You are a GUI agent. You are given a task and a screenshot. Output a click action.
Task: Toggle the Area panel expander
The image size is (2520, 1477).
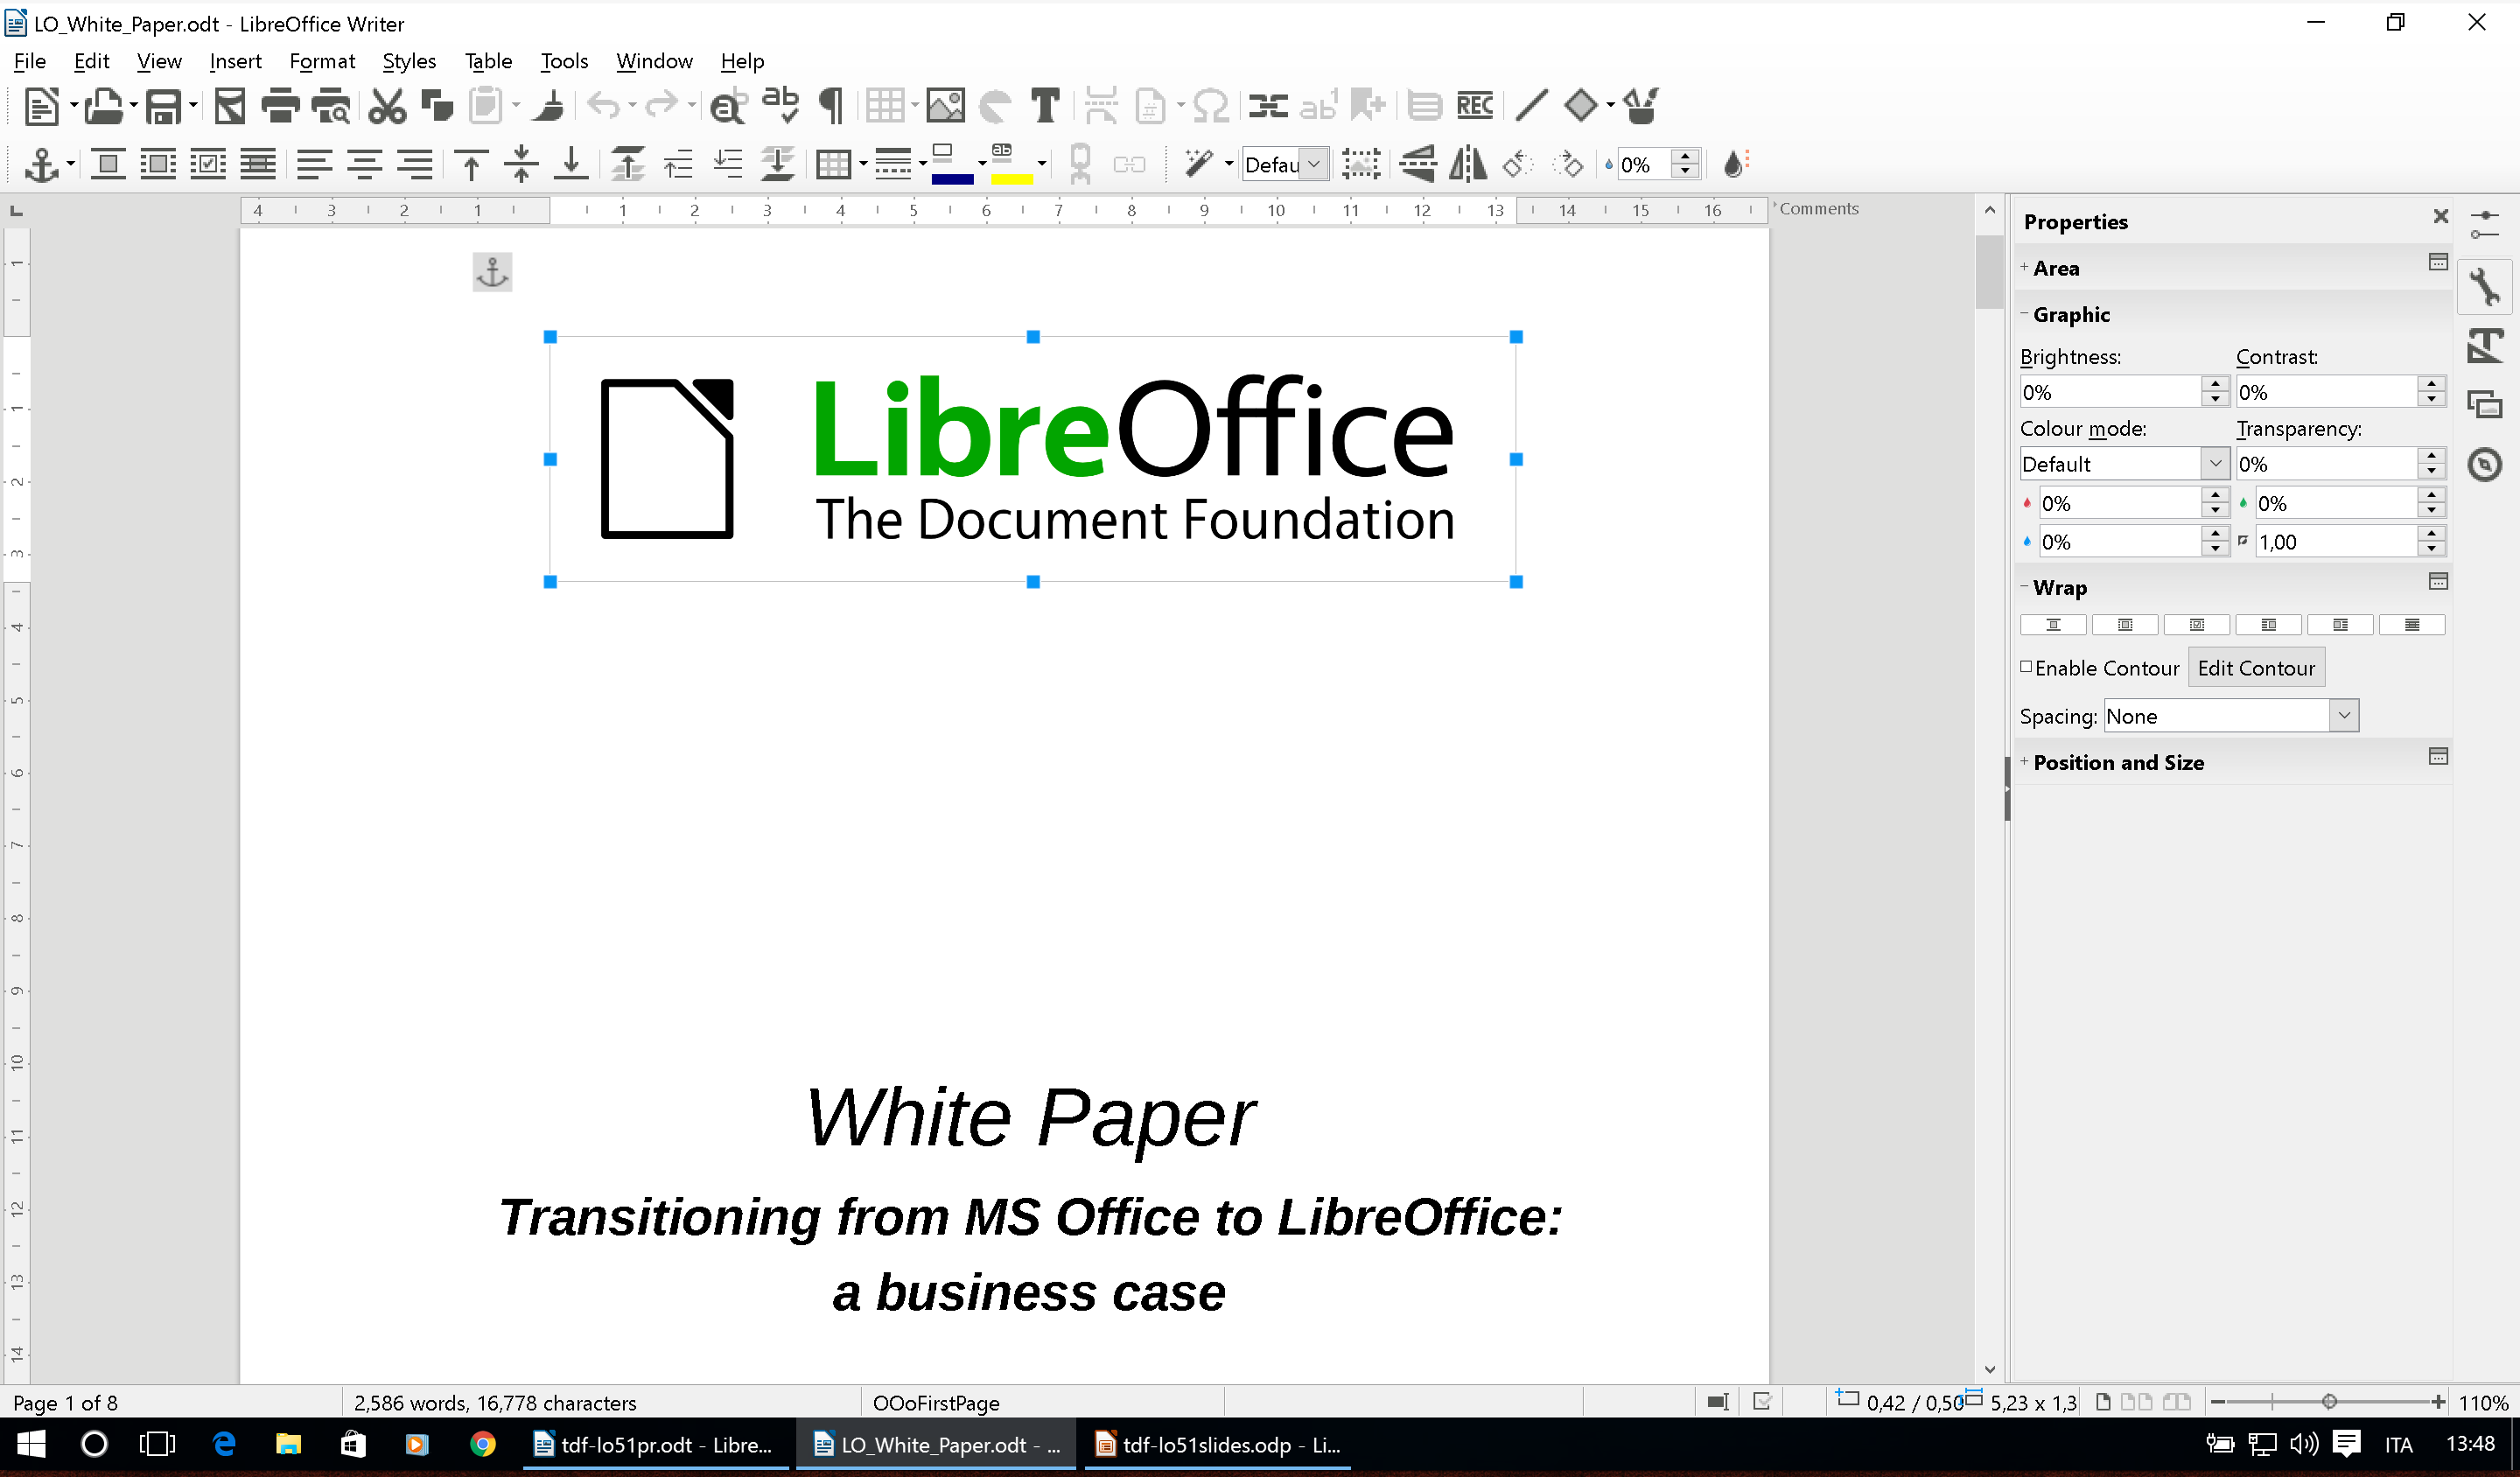(x=2025, y=267)
